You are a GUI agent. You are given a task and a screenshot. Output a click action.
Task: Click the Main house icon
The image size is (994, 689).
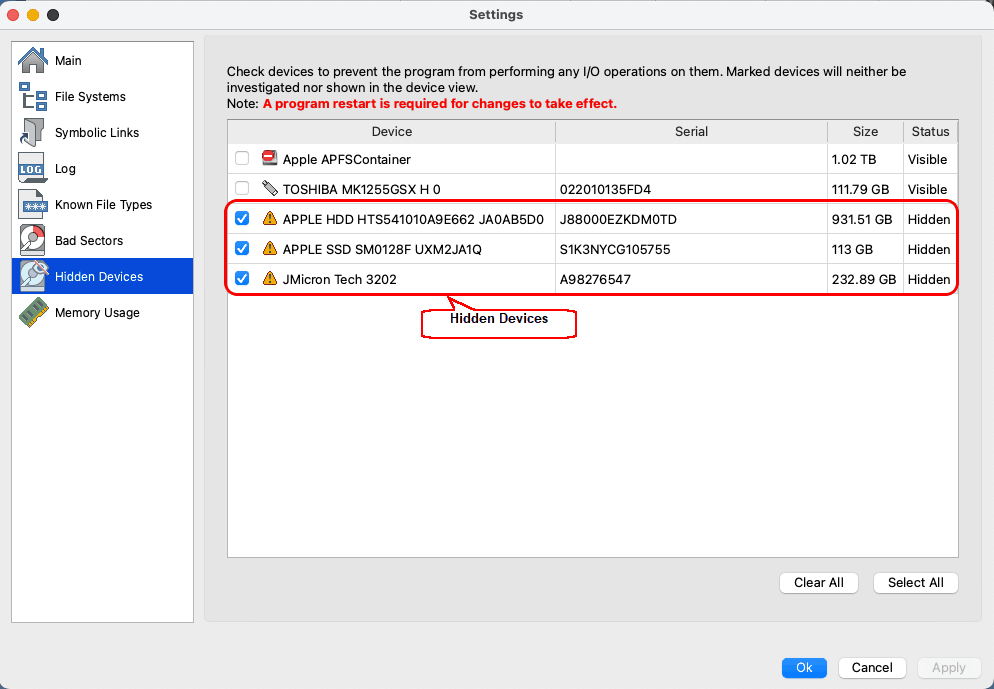pyautogui.click(x=32, y=60)
